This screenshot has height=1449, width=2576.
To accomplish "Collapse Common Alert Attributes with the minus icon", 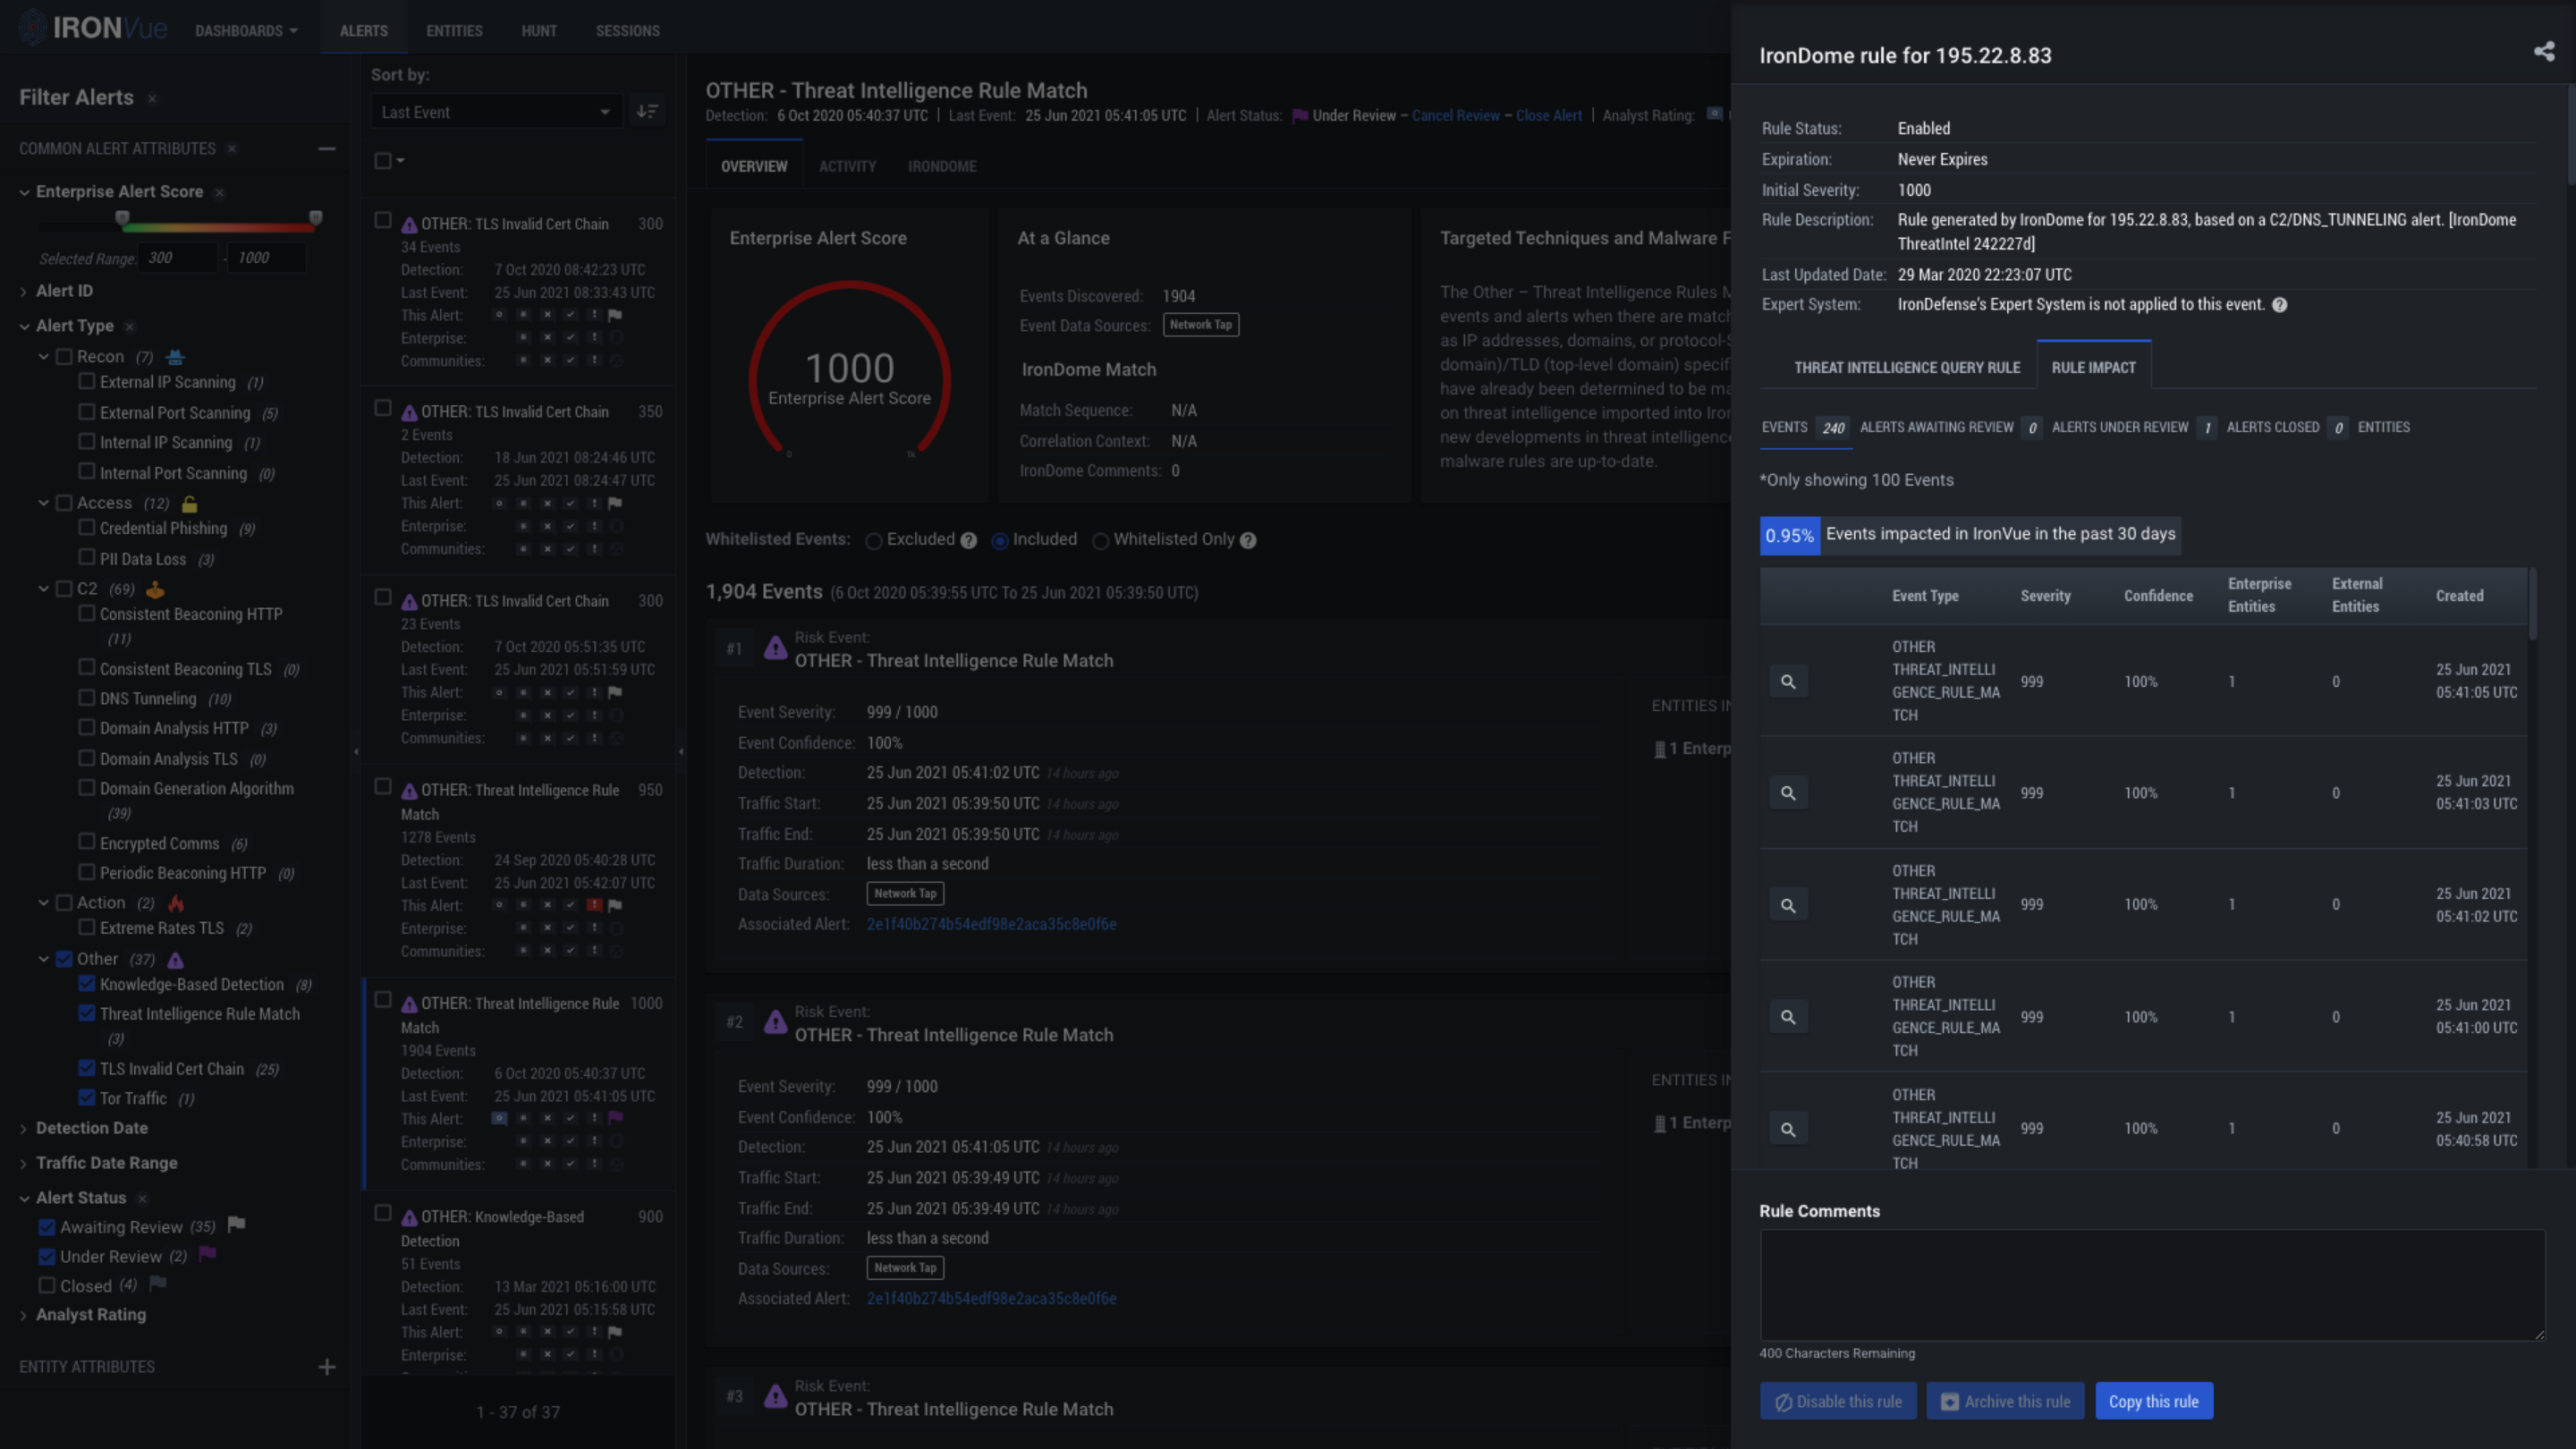I will 327,149.
